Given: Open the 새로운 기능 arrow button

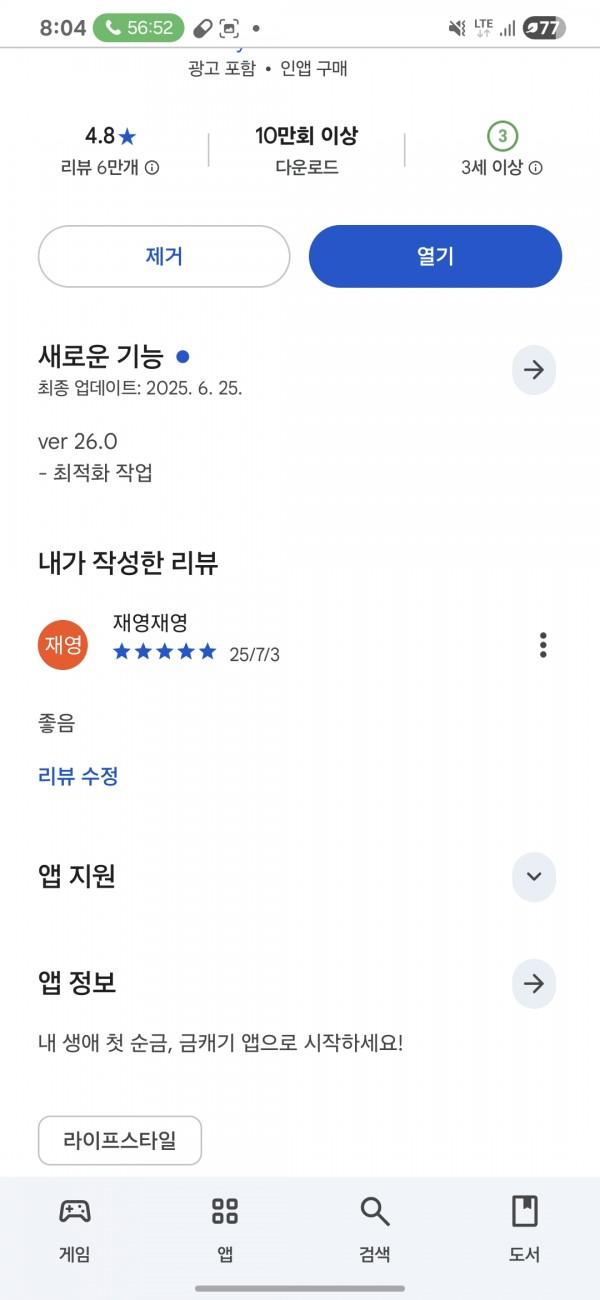Looking at the screenshot, I should [534, 370].
